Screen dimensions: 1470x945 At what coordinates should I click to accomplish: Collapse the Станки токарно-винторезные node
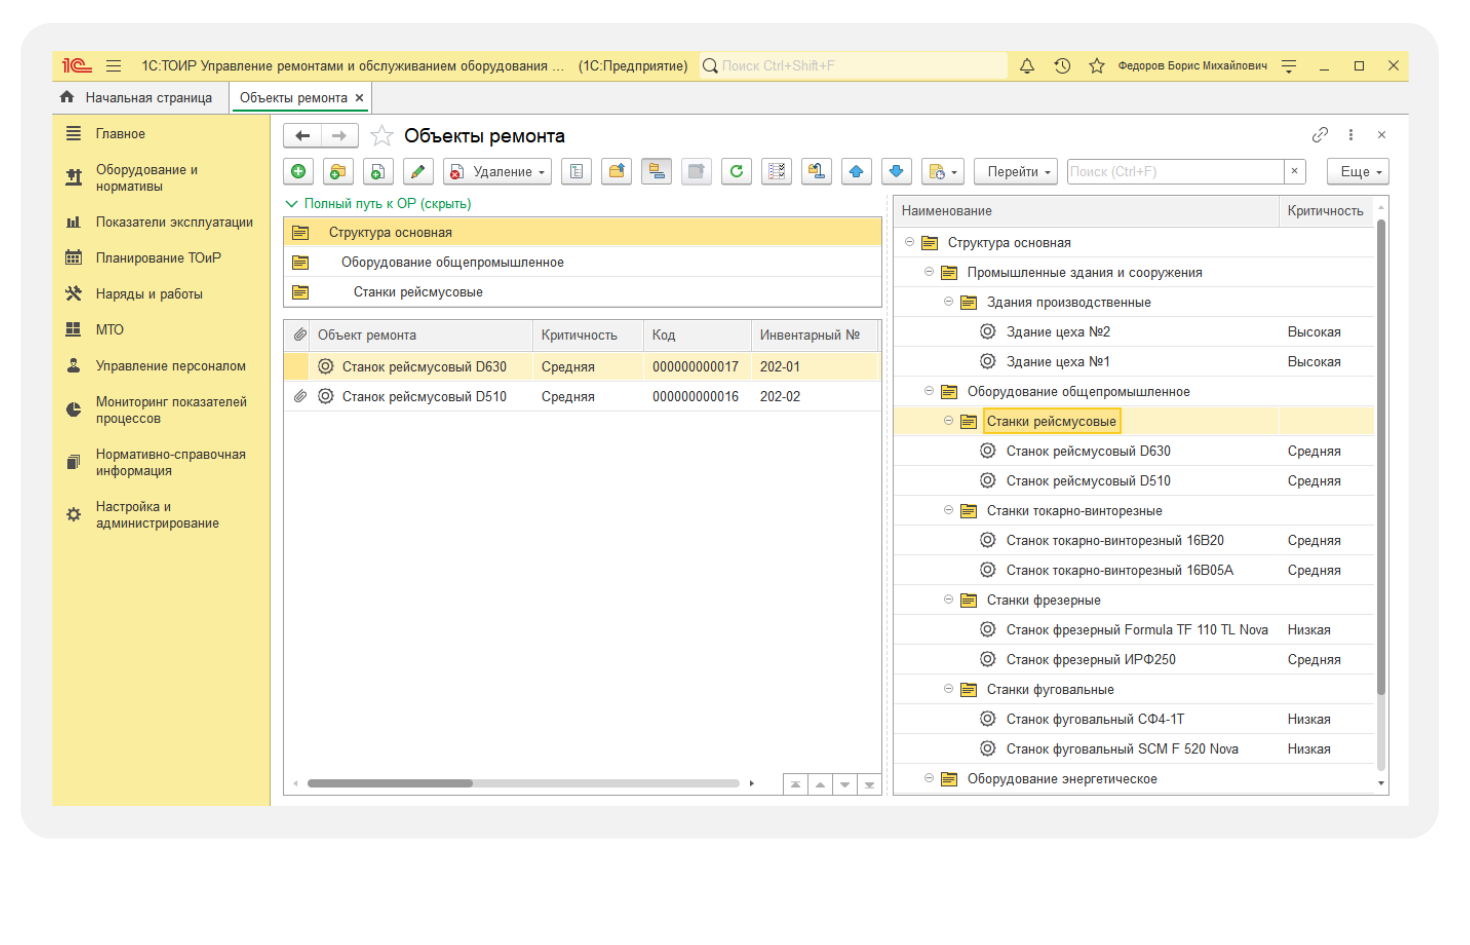[948, 511]
